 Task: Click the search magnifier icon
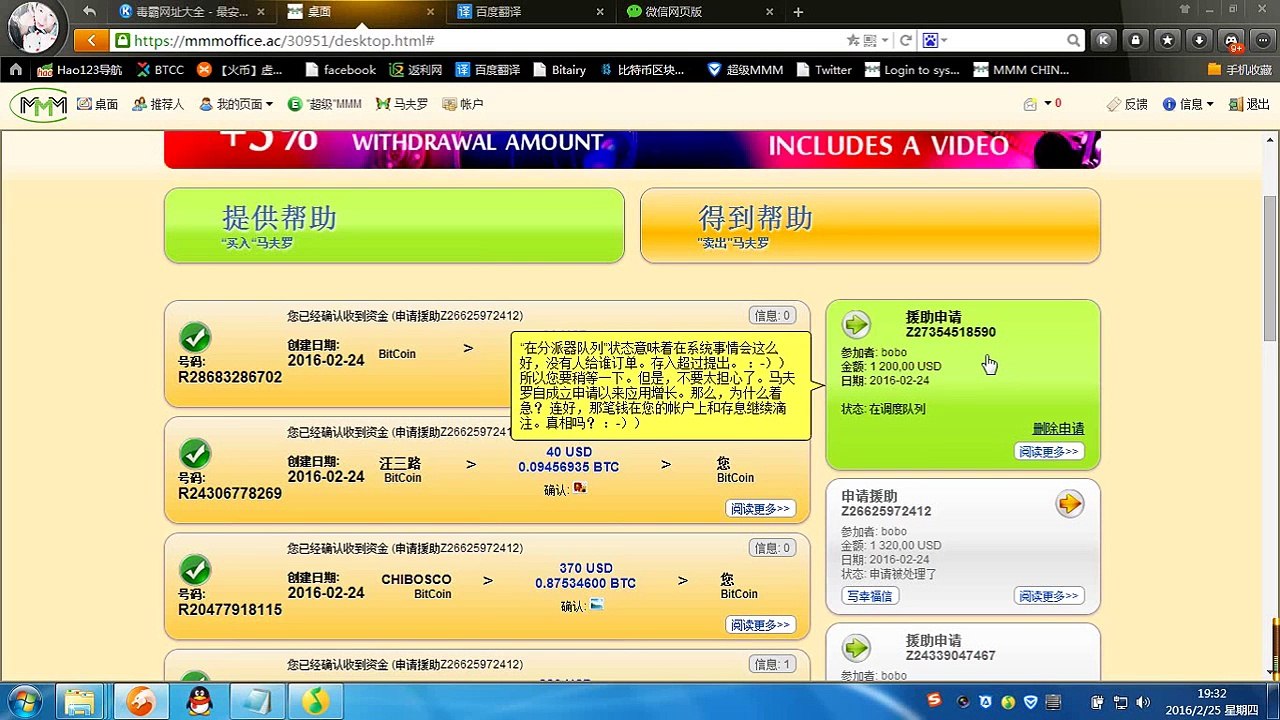(x=1073, y=41)
